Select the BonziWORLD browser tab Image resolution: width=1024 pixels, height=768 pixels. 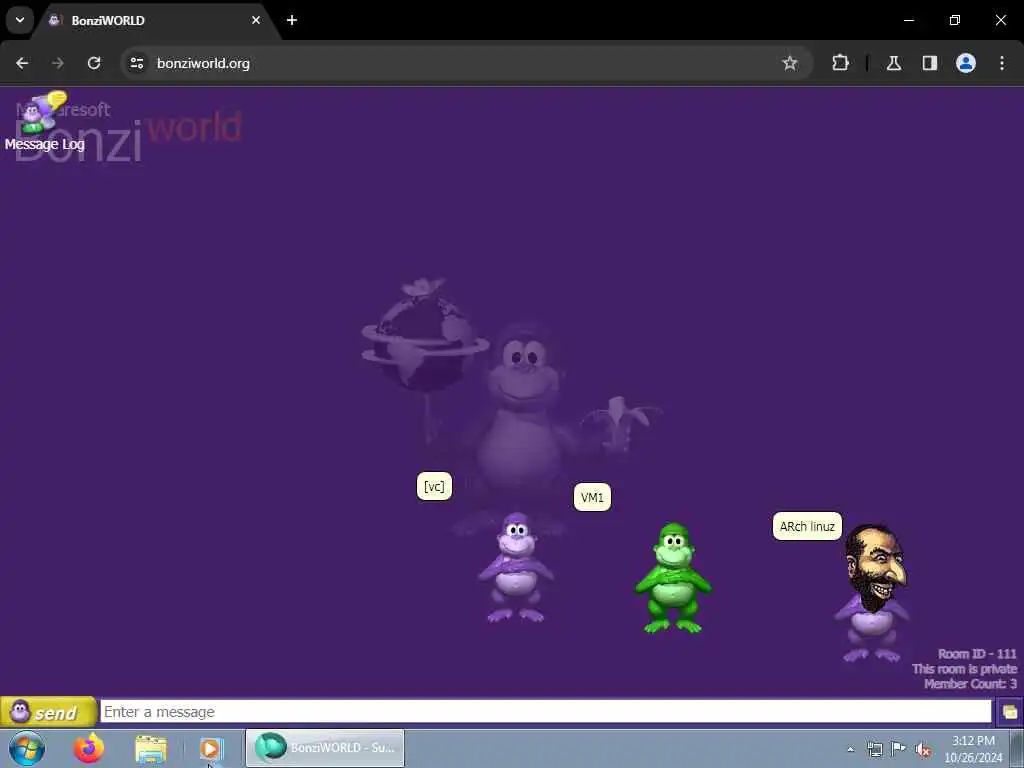pos(157,20)
